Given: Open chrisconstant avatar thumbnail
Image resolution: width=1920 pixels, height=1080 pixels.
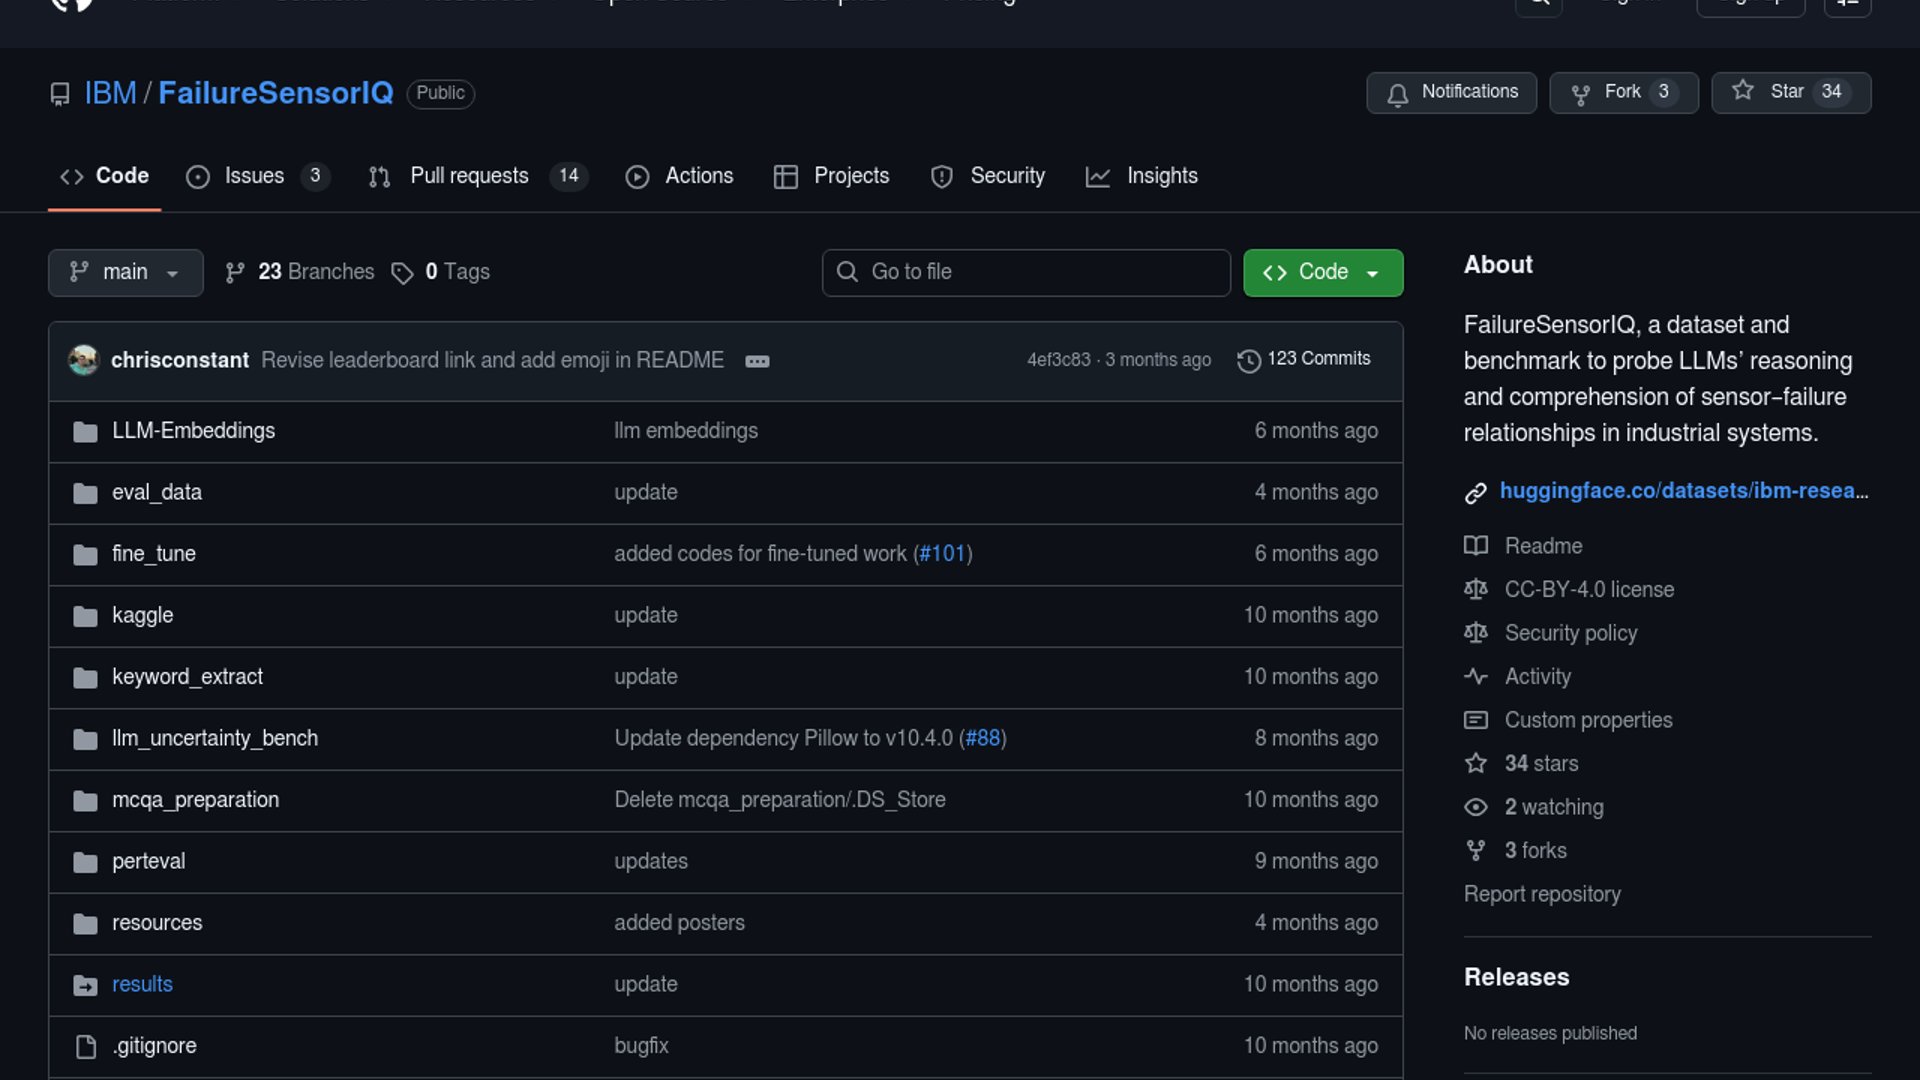Looking at the screenshot, I should [84, 360].
